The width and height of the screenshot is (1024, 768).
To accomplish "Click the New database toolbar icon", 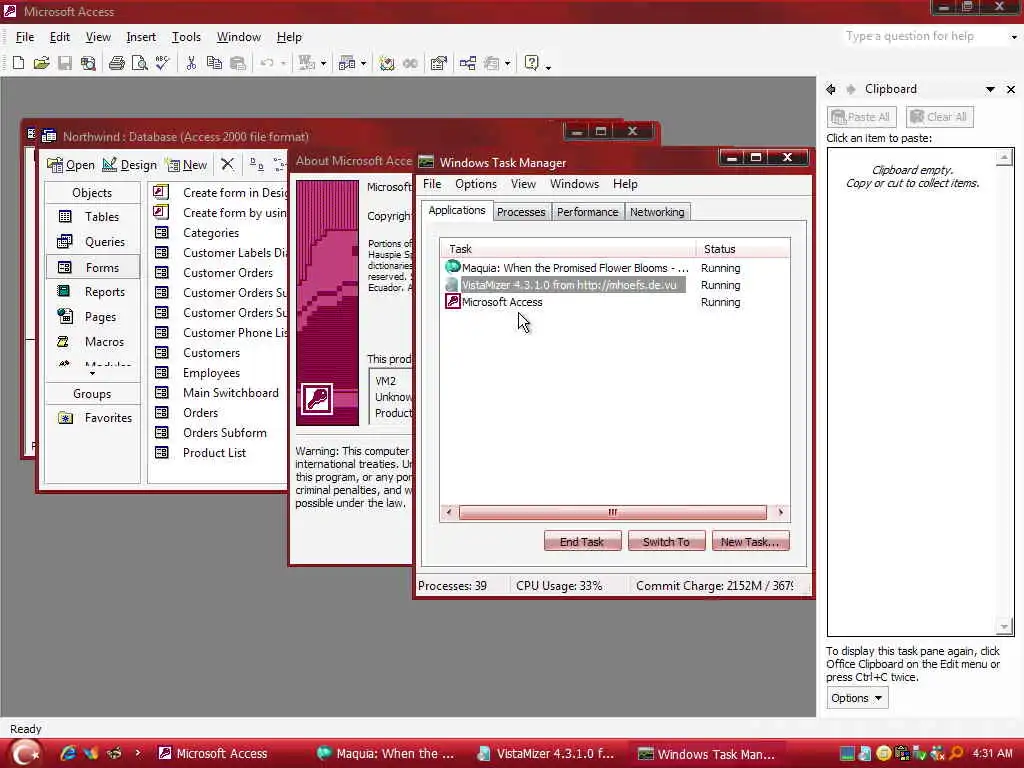I will 18,63.
